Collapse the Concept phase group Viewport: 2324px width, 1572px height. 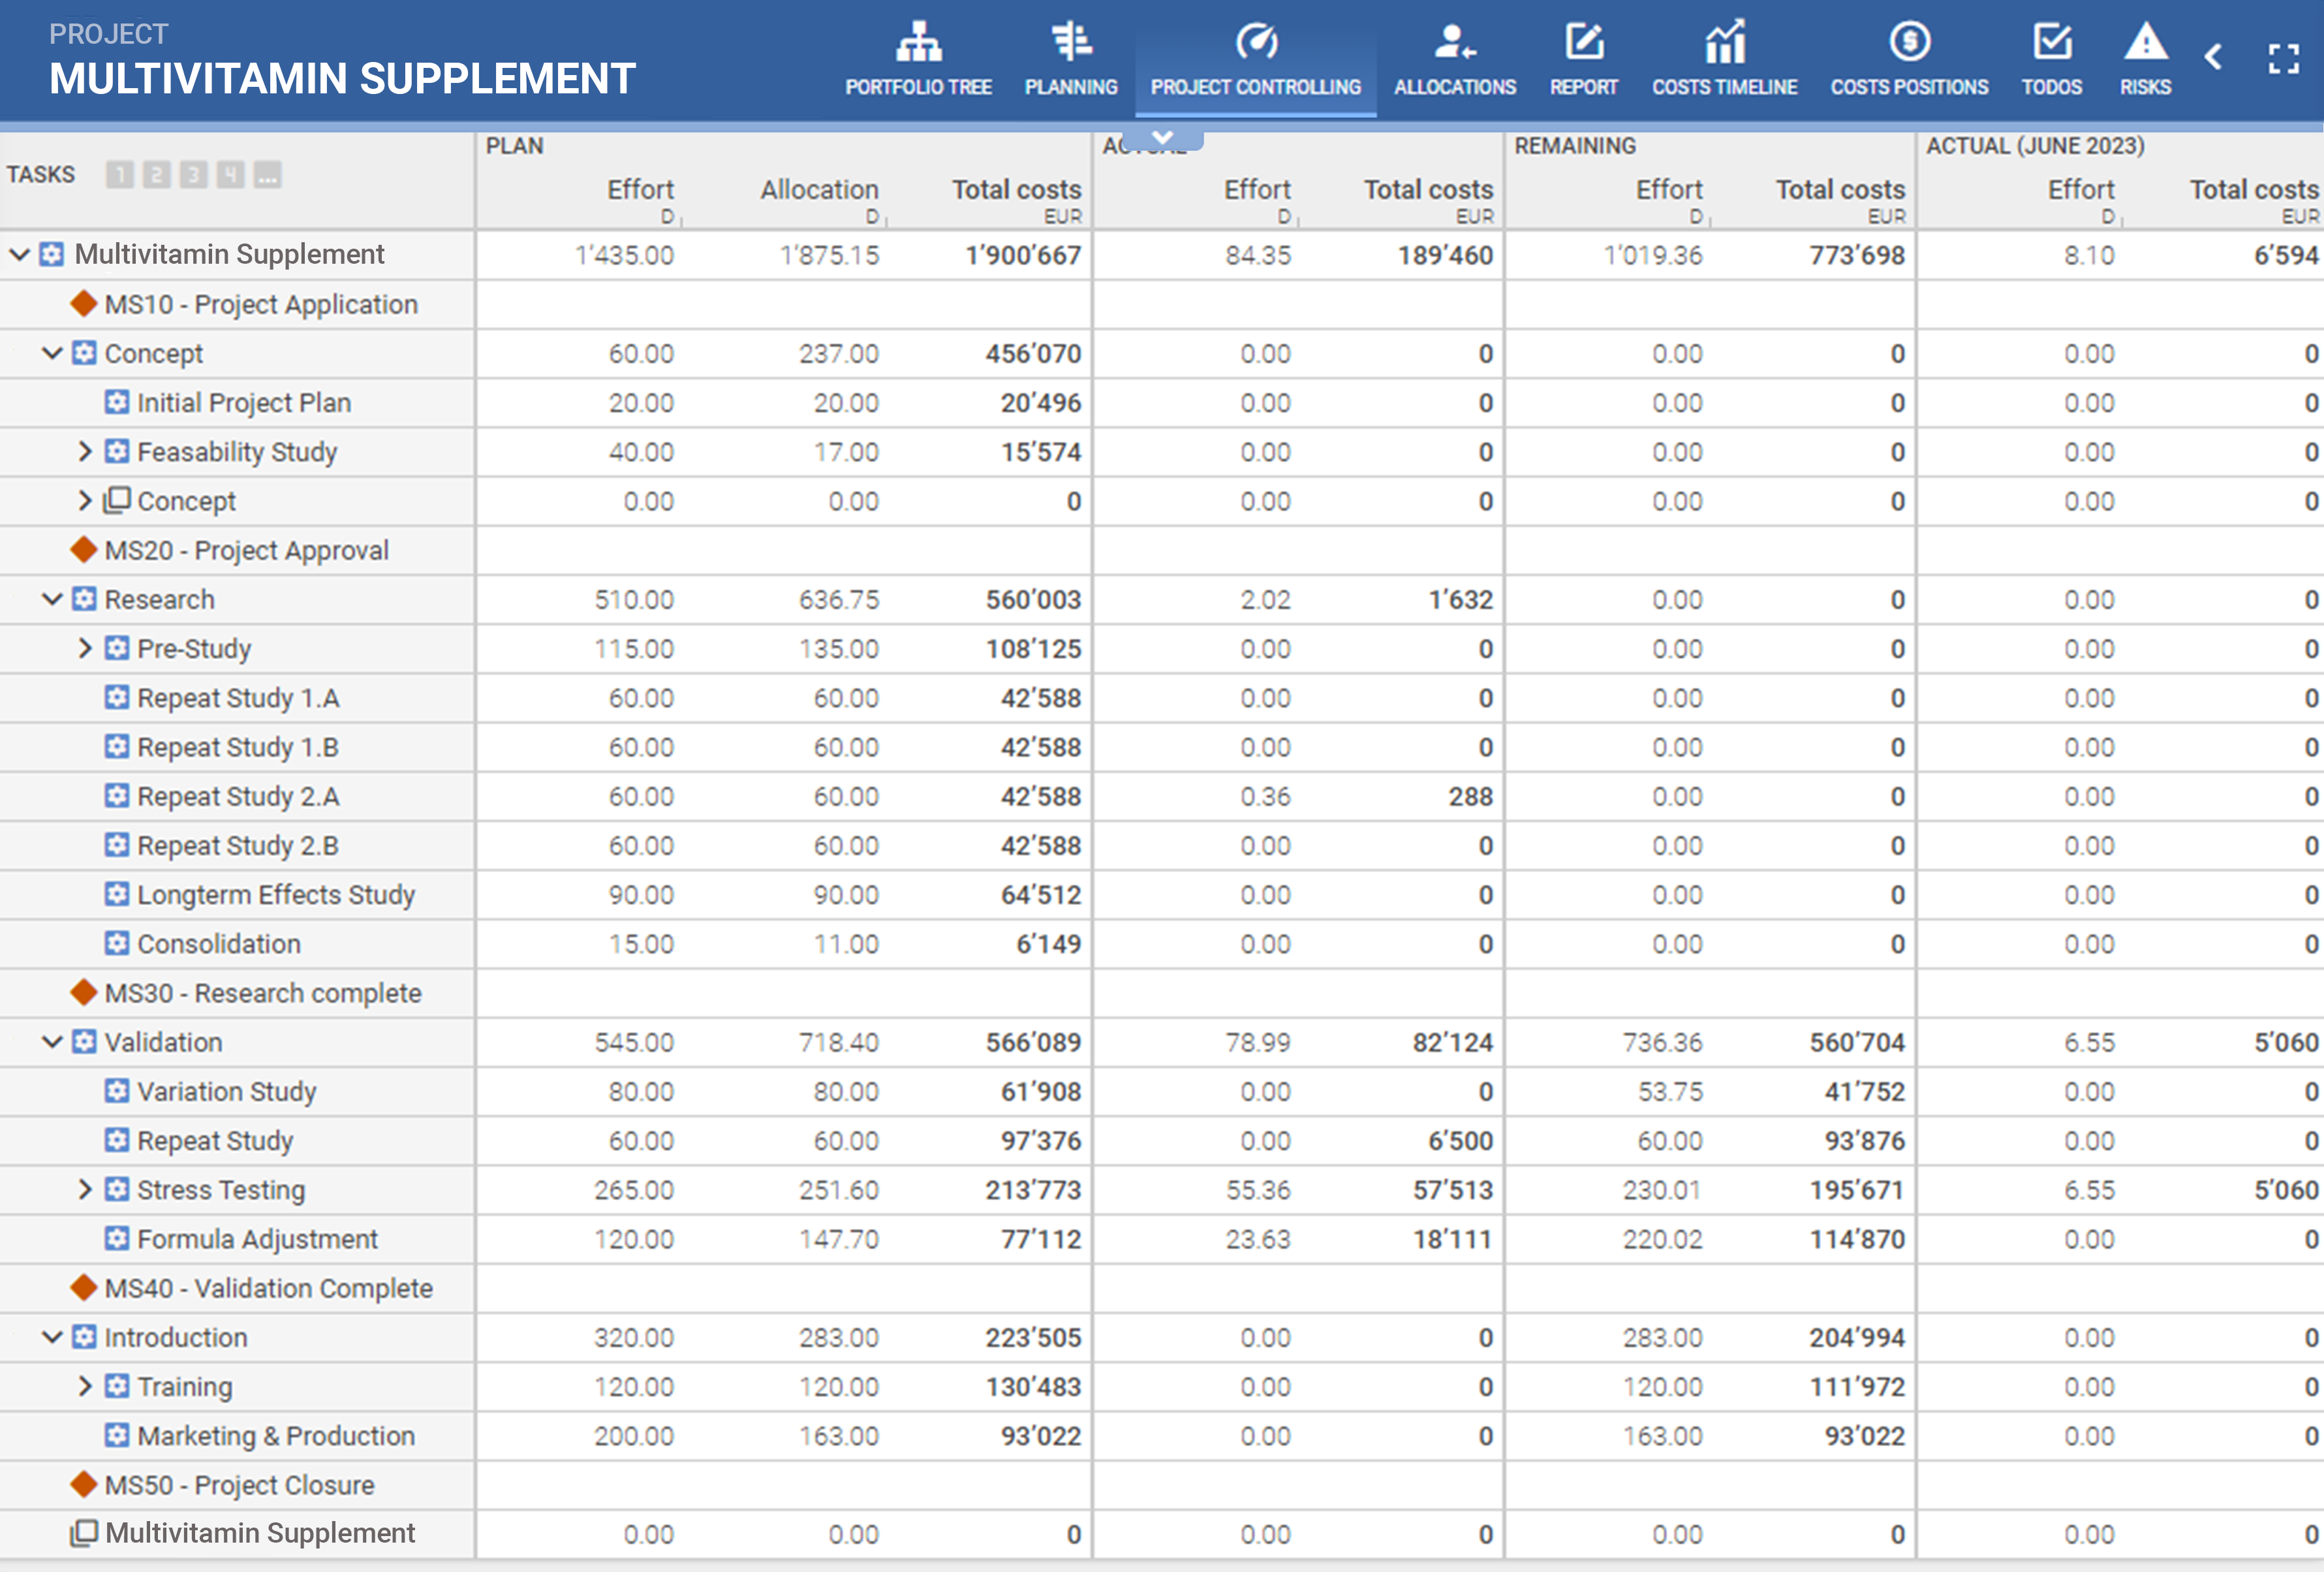tap(52, 353)
